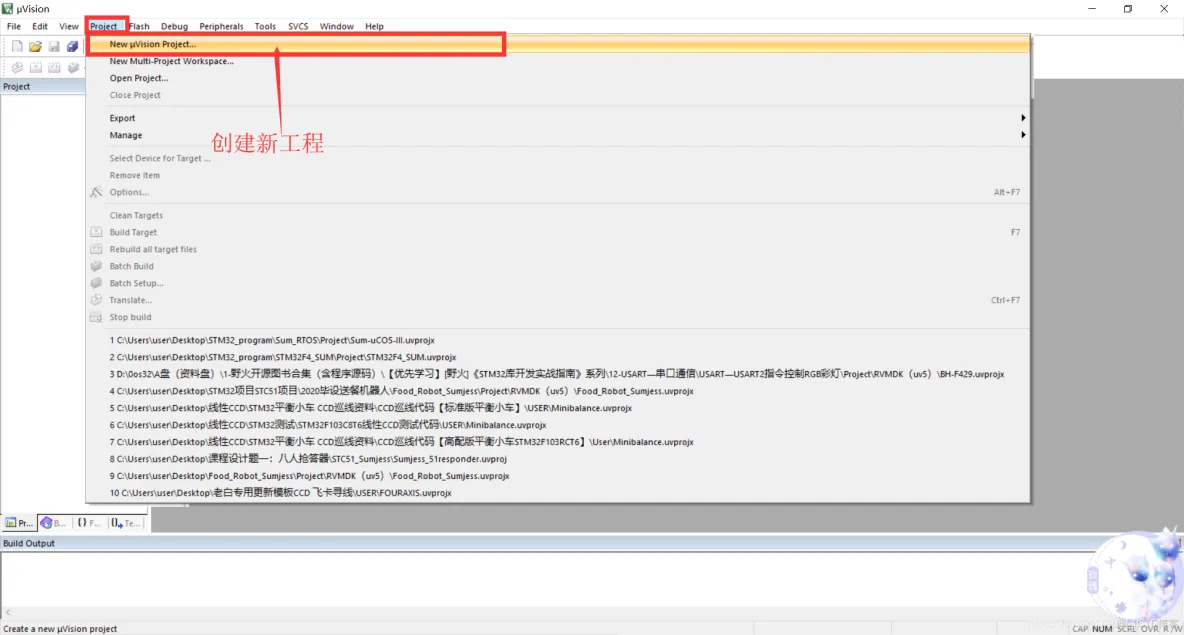Viewport: 1184px width, 635px height.
Task: Click the Save floppy disk icon
Action: [54, 47]
